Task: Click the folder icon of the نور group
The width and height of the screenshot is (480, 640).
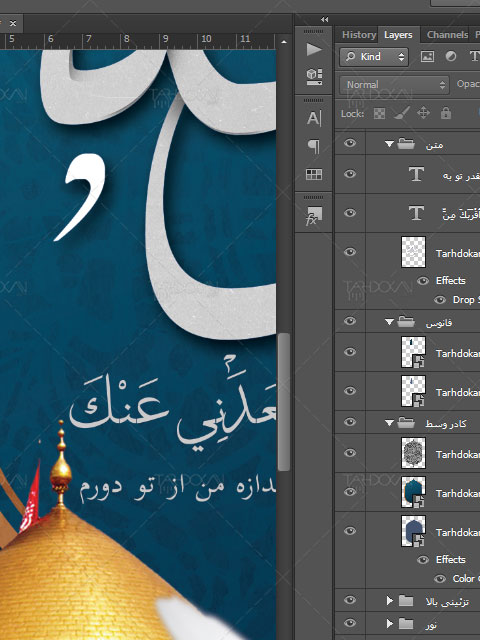Action: coord(406,623)
